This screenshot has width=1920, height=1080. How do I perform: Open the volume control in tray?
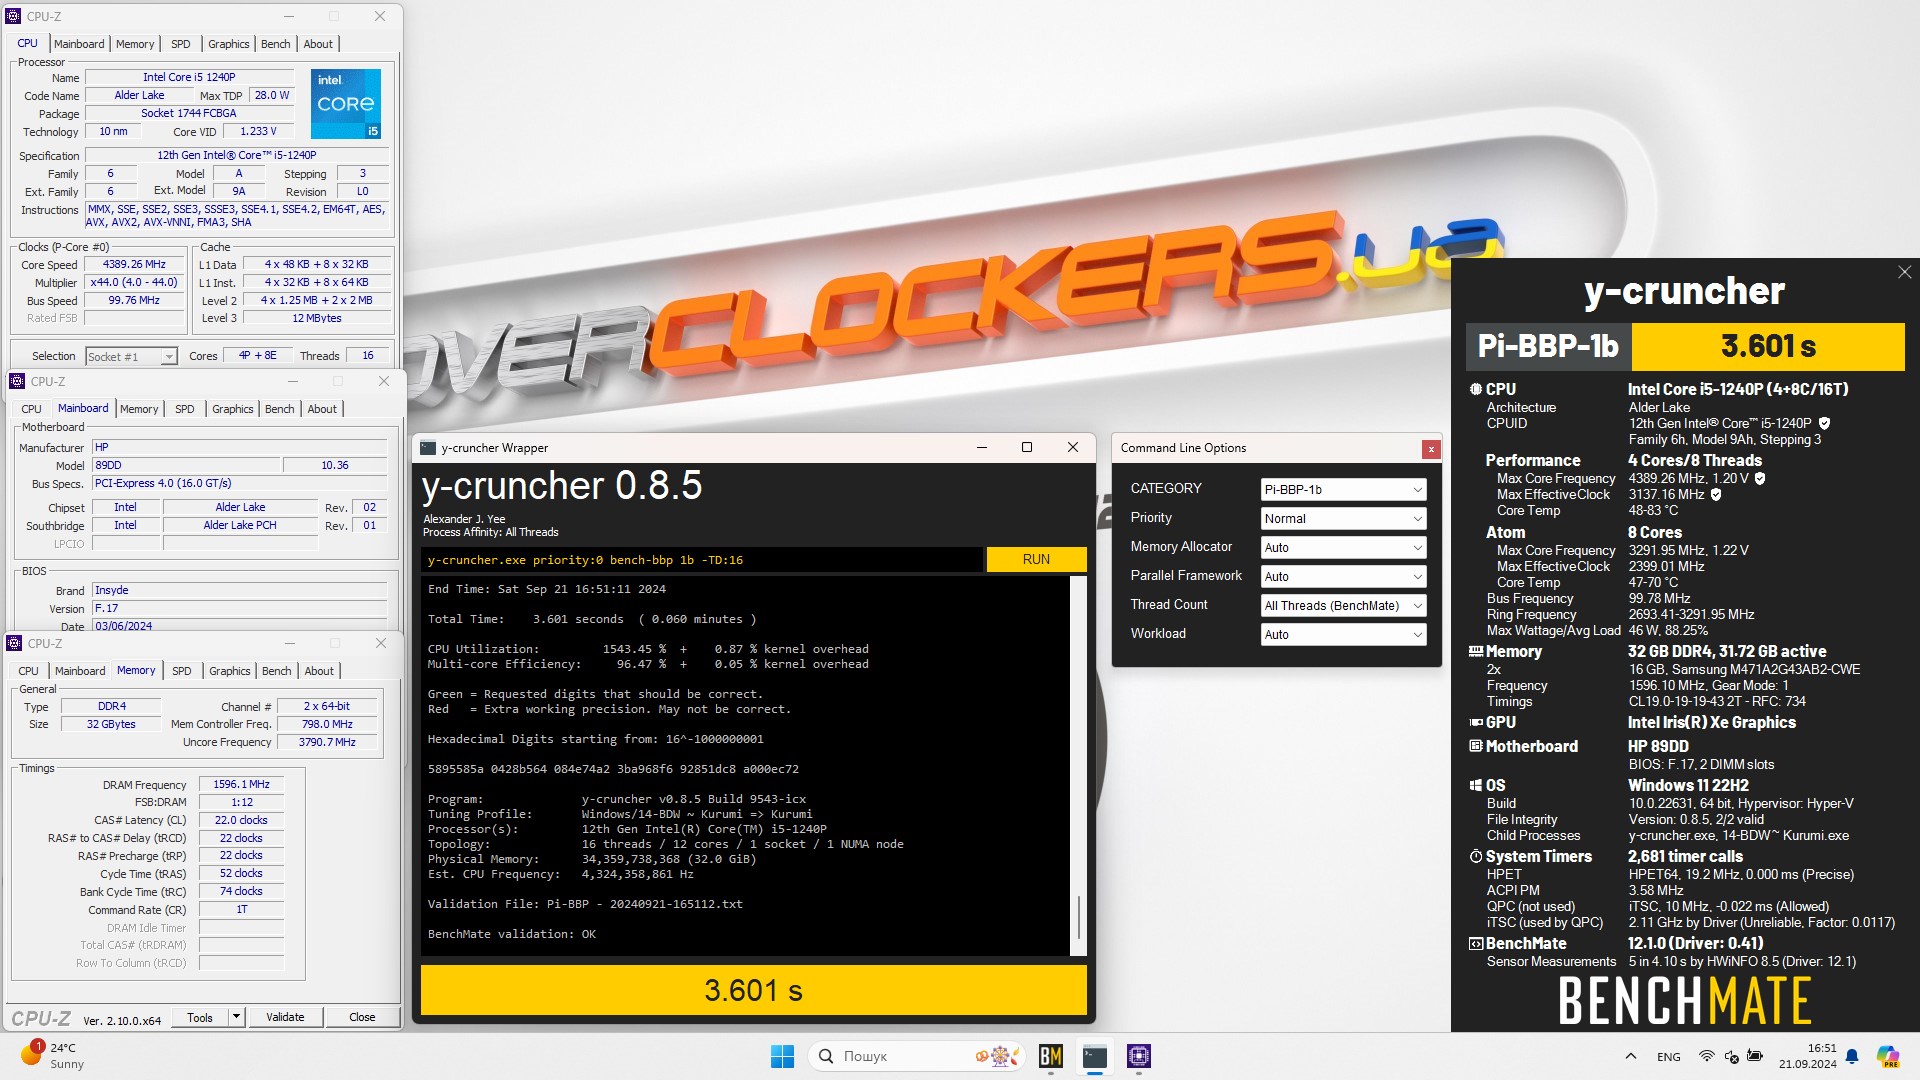pos(1731,1056)
